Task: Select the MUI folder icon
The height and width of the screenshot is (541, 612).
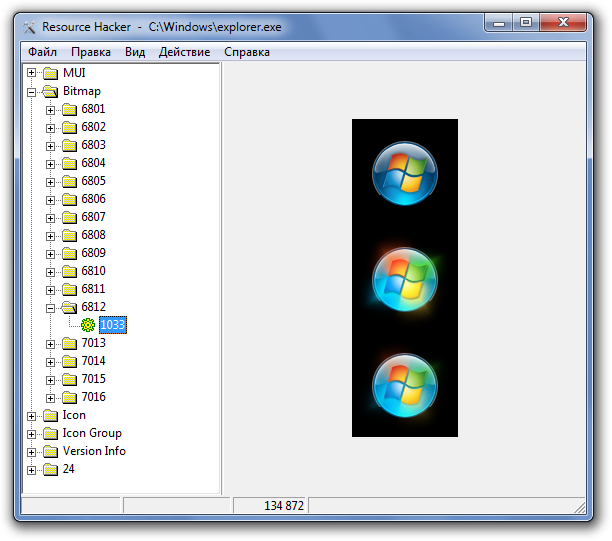Action: tap(50, 73)
